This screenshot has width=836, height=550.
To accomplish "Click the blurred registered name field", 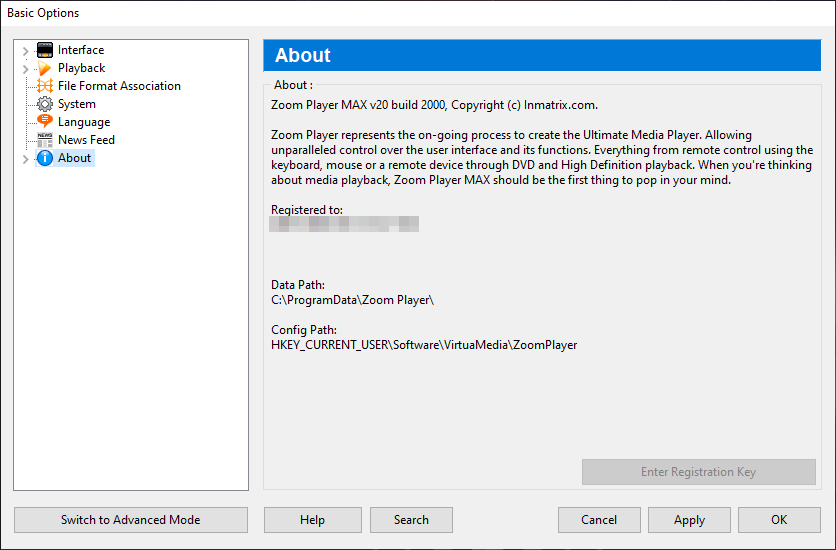I will [x=344, y=224].
